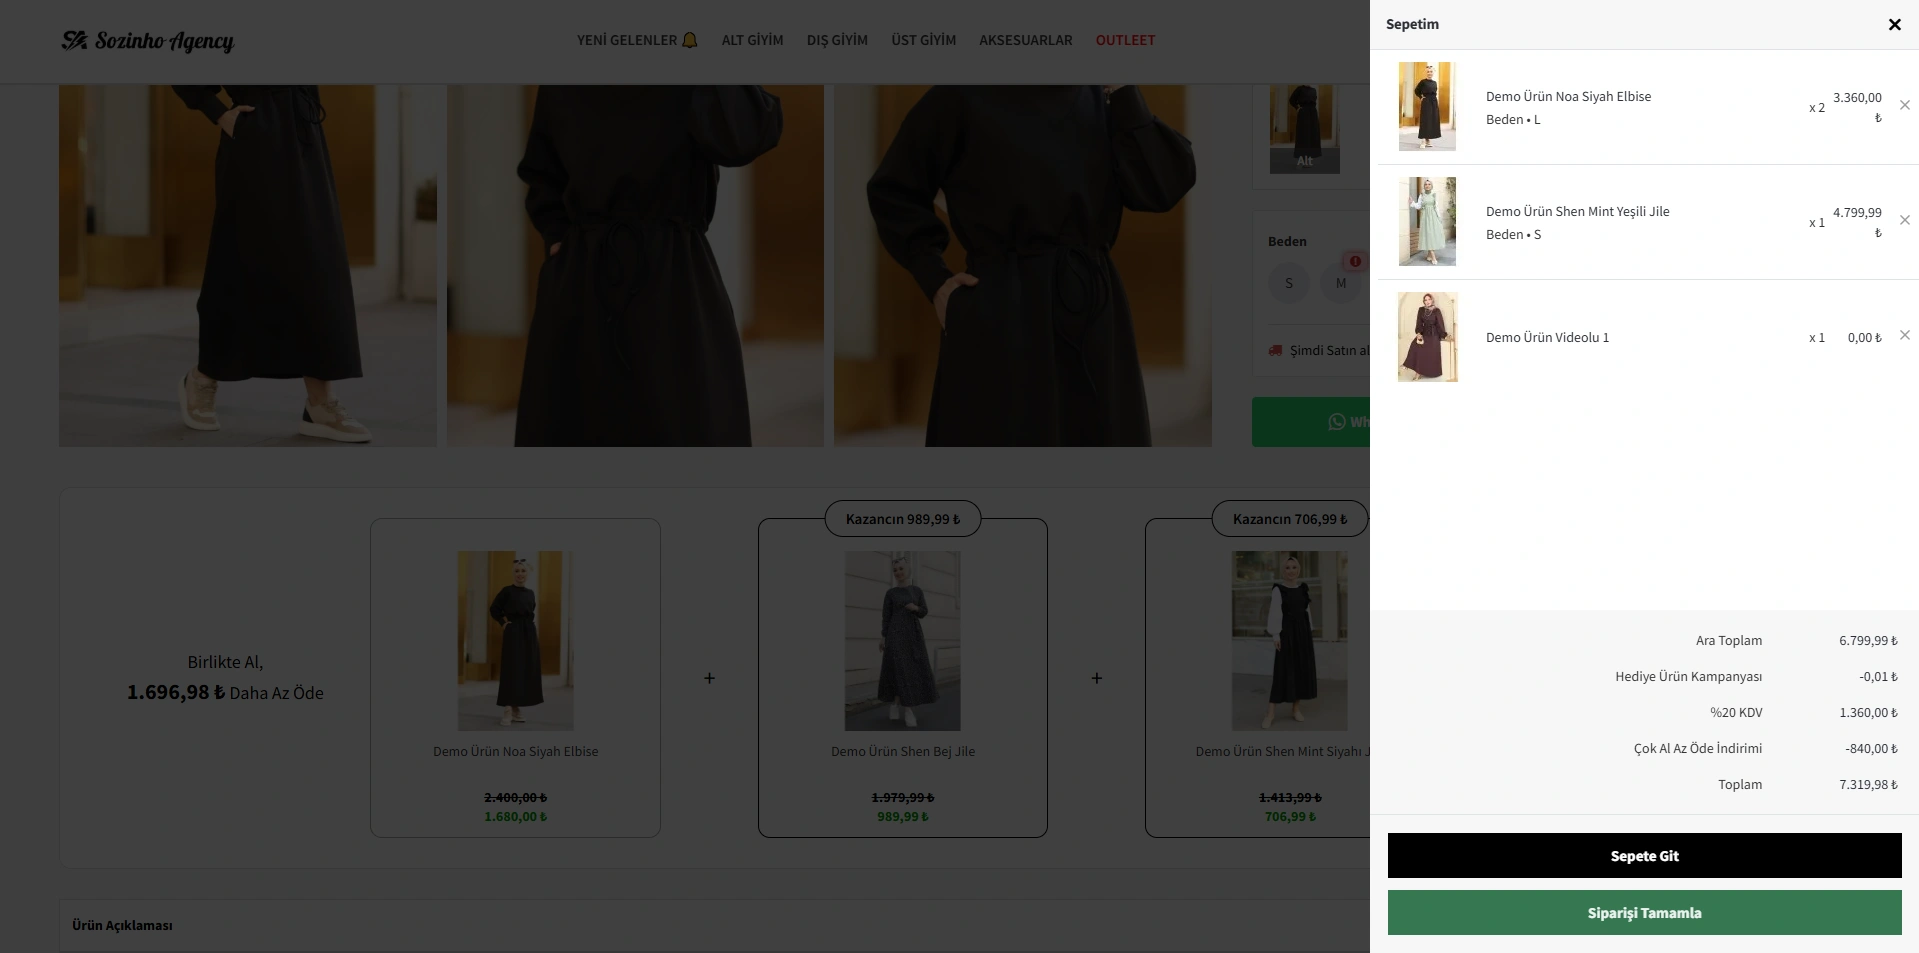Click the truck icon next to Şimdi Satın al
This screenshot has width=1919, height=953.
pos(1275,351)
